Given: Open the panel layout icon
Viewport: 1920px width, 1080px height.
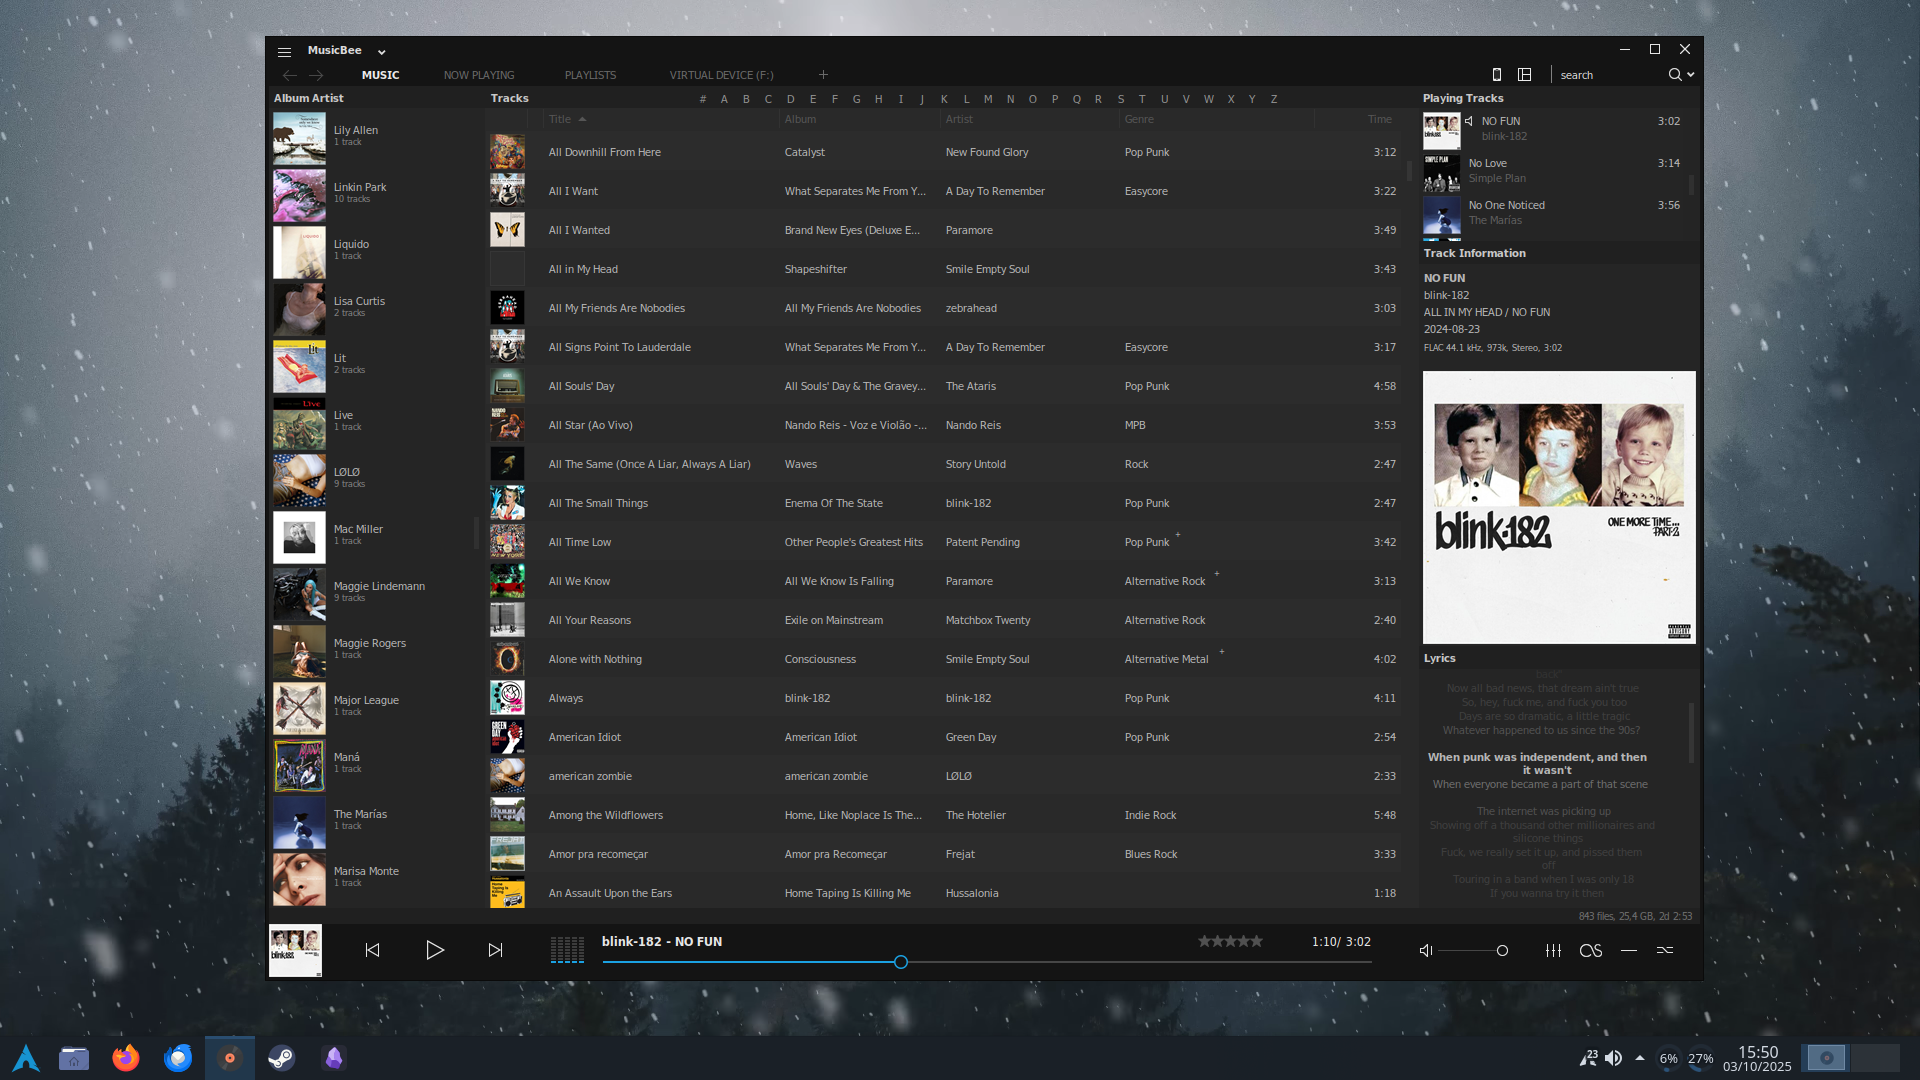Looking at the screenshot, I should tap(1524, 75).
